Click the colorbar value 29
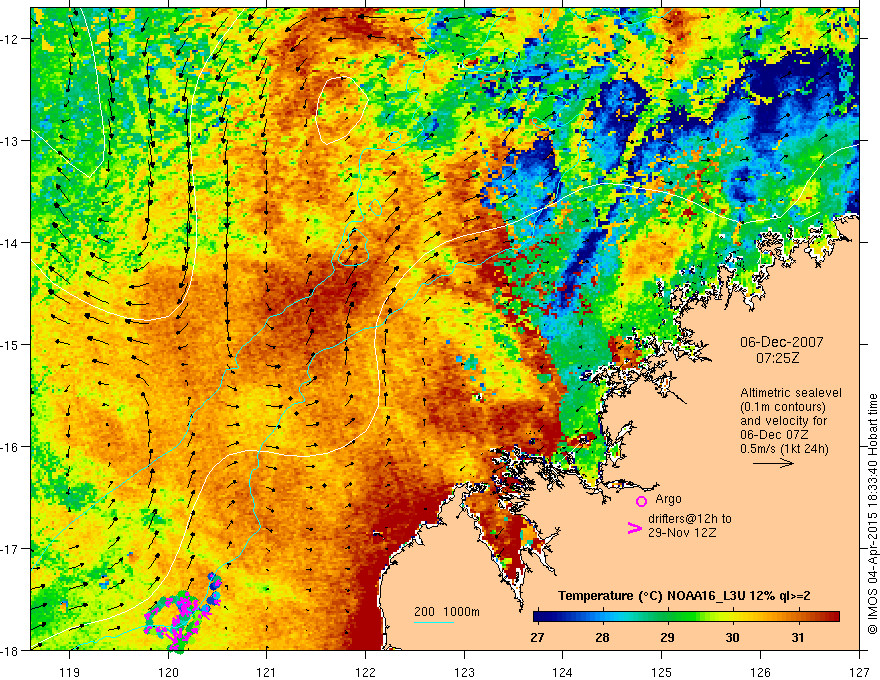880x680 pixels. pyautogui.click(x=667, y=637)
